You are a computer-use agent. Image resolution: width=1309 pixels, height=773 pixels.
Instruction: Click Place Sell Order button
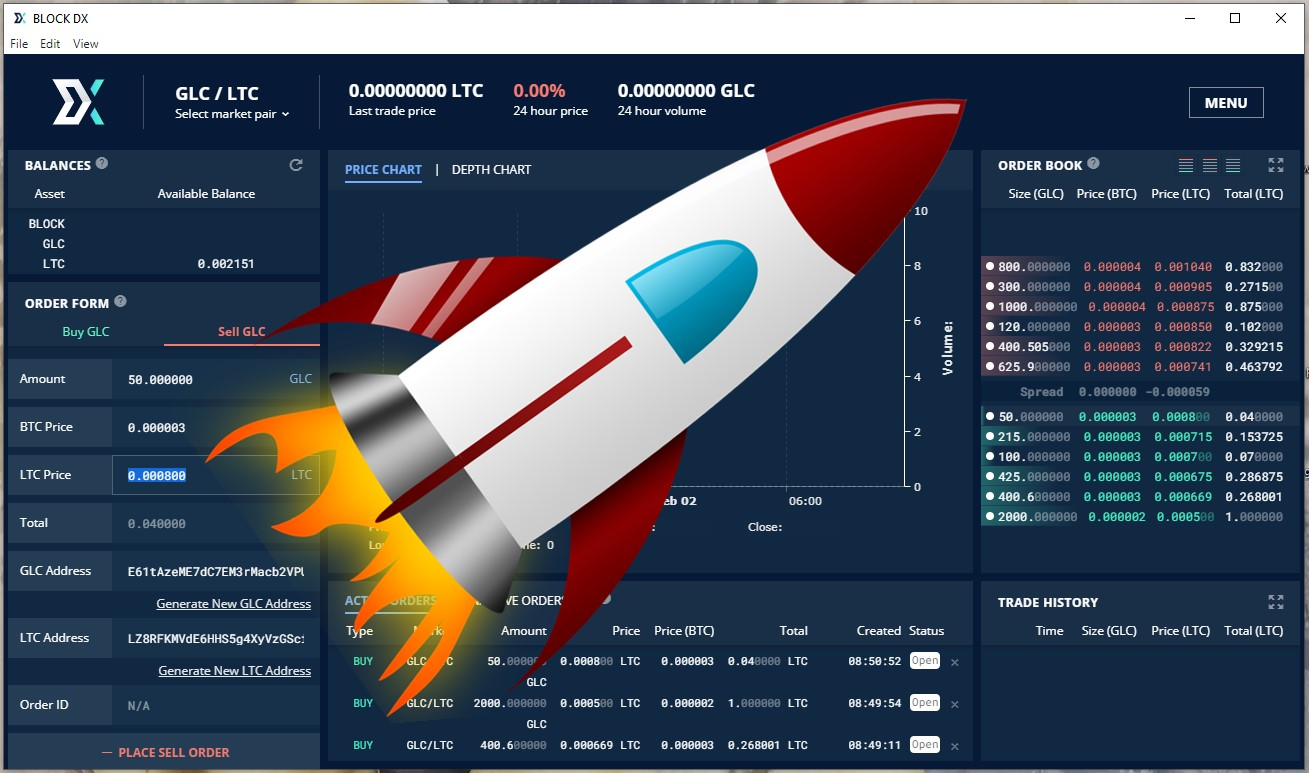tap(166, 752)
